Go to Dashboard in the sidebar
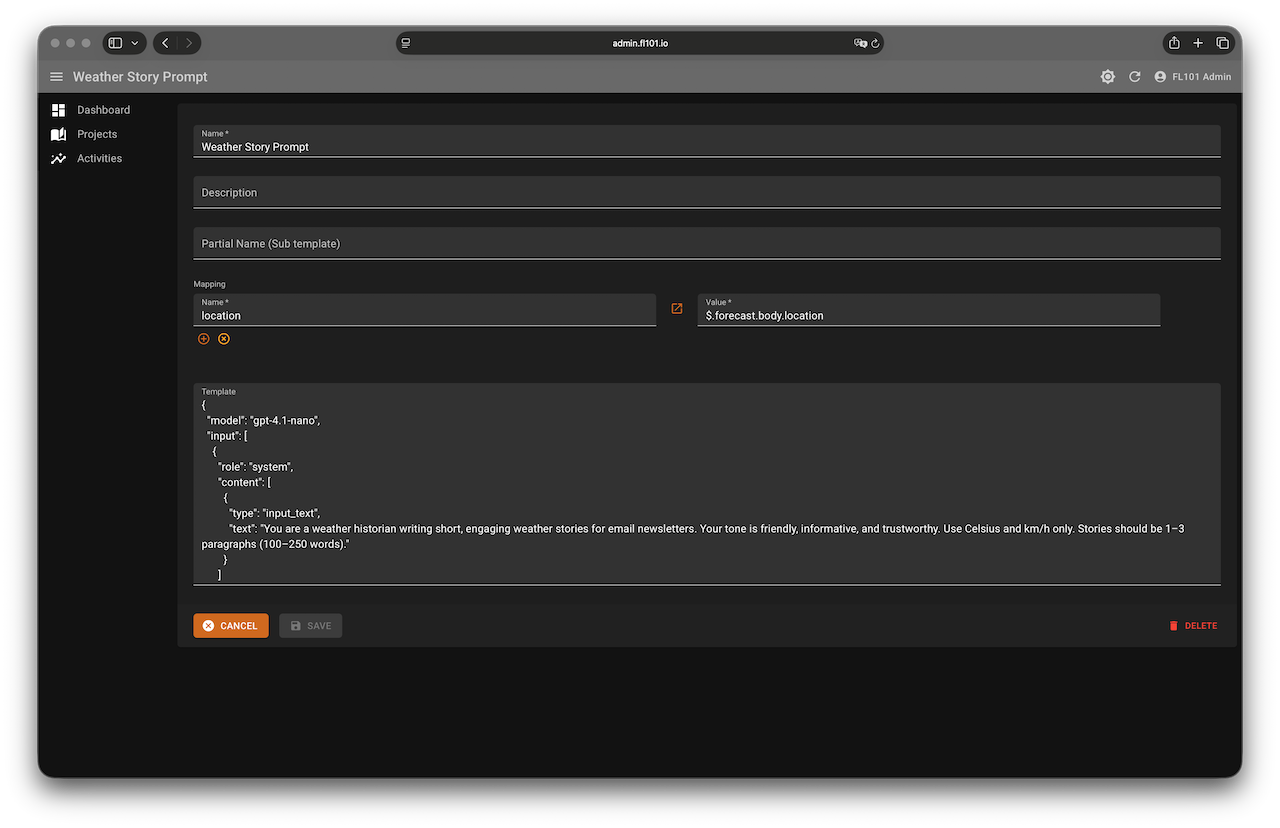Image resolution: width=1280 pixels, height=828 pixels. point(103,110)
